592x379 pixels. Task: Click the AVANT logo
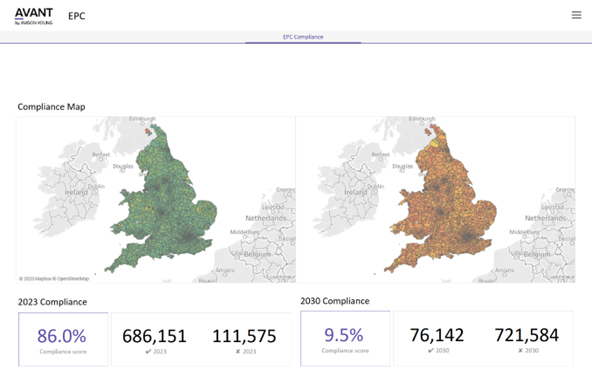[34, 16]
